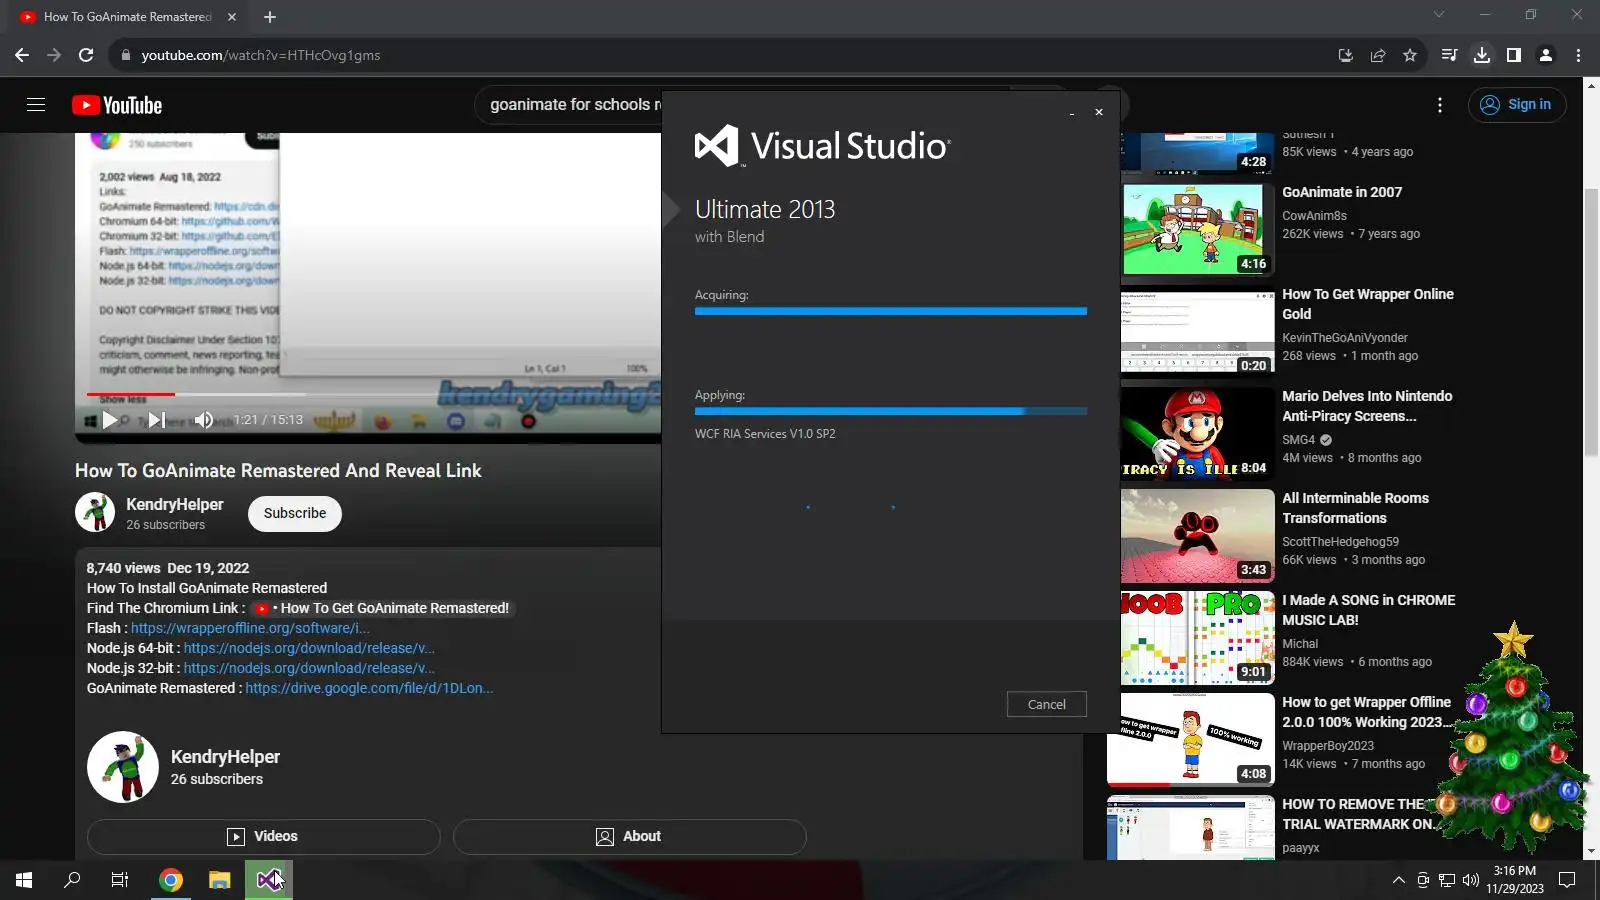Click KevinTheGoAniVyonder channel name

[x=1345, y=338]
